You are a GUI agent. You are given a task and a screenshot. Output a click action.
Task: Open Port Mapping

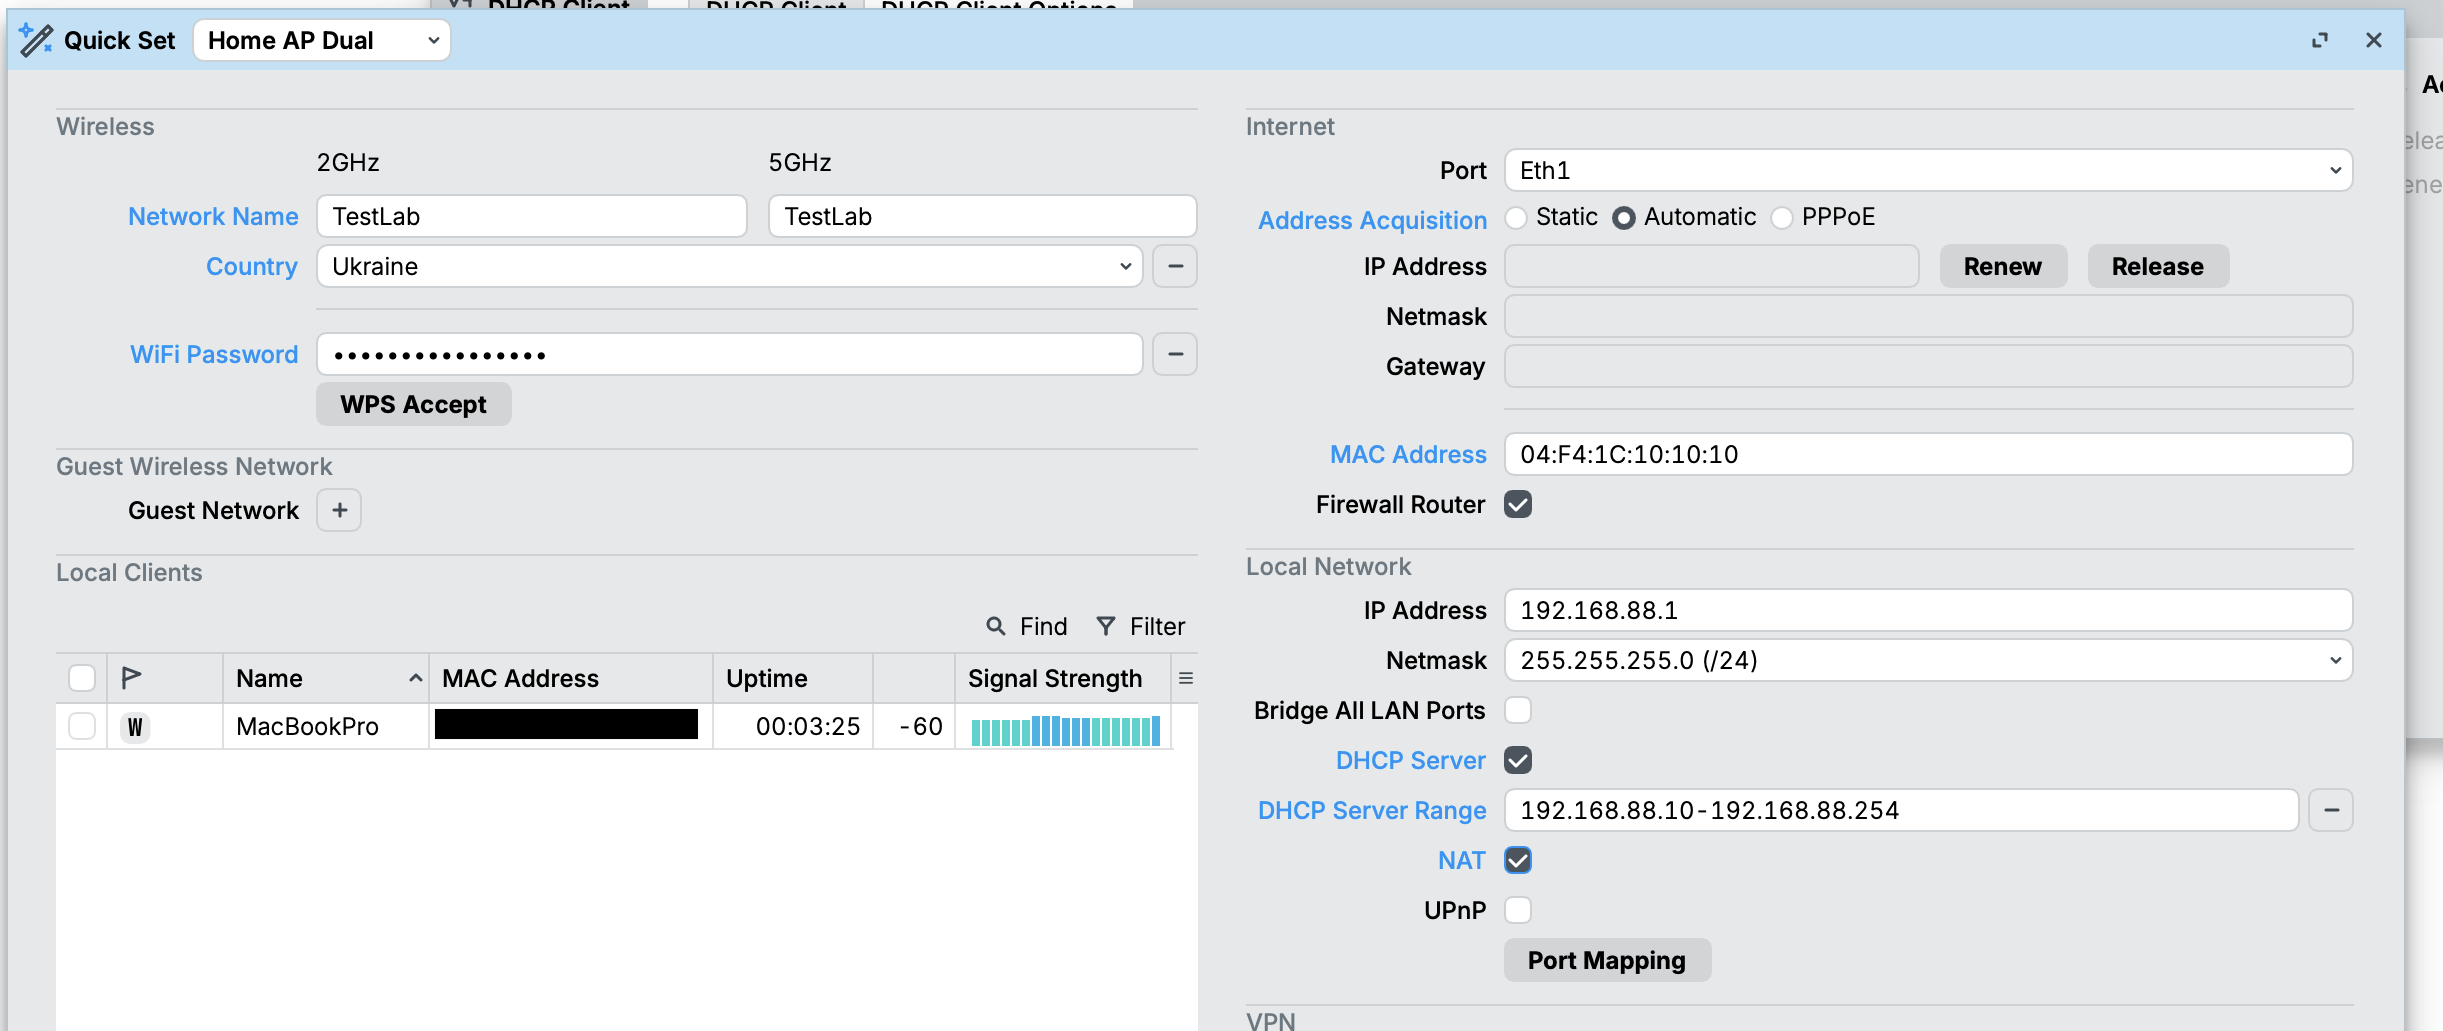pos(1607,960)
